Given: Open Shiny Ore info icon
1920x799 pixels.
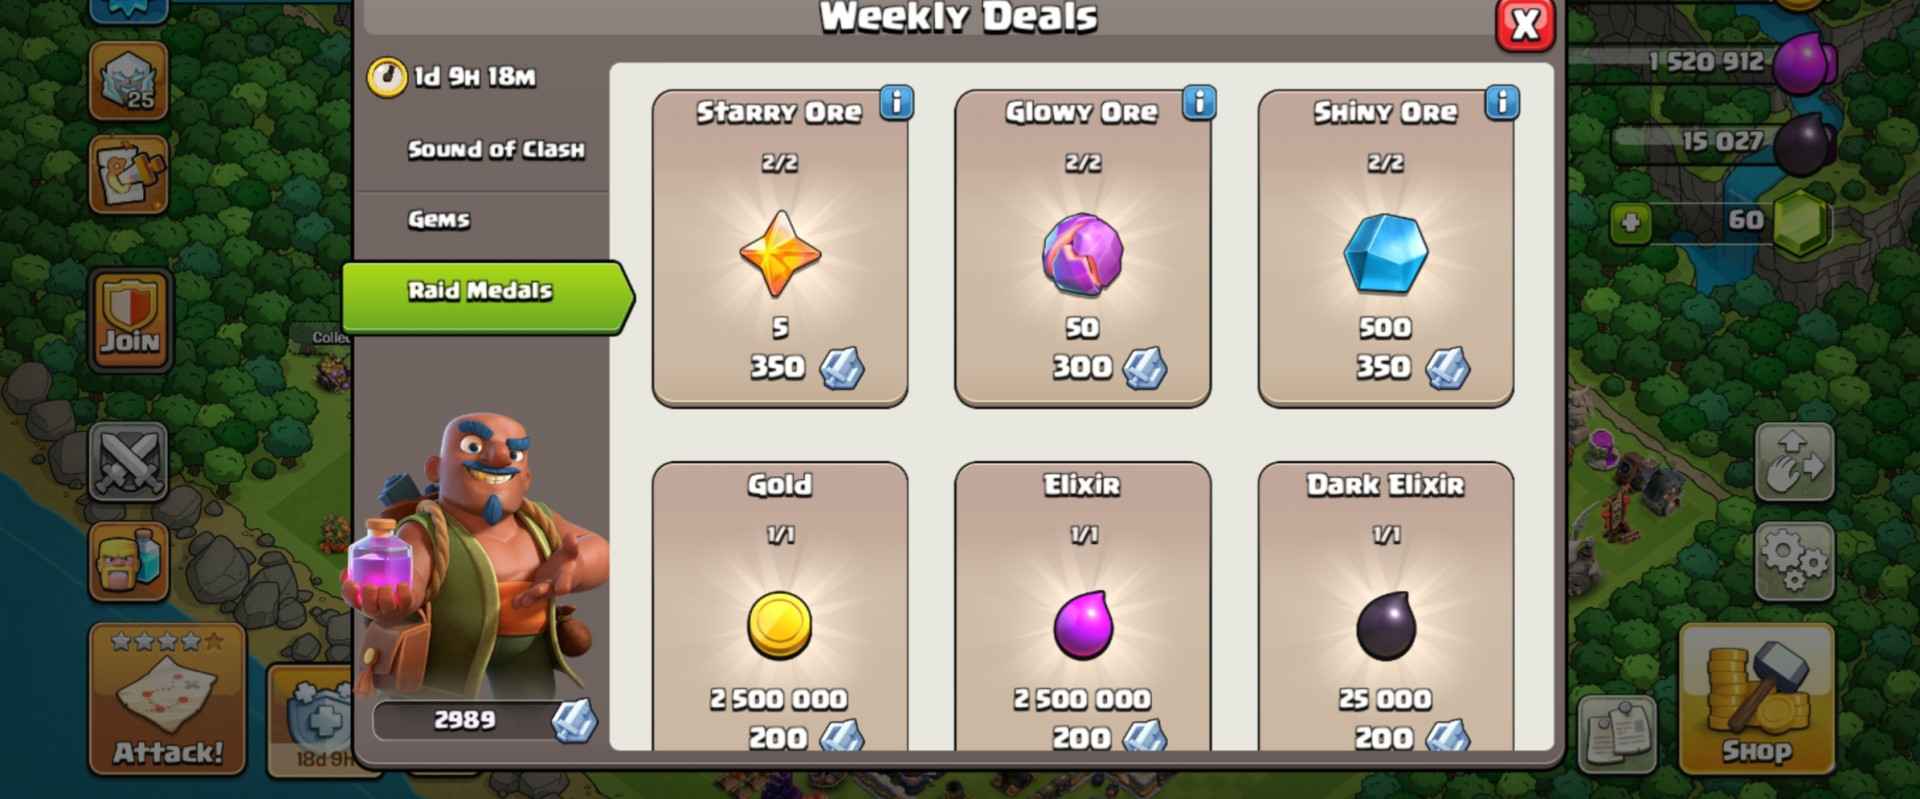Looking at the screenshot, I should (1502, 103).
